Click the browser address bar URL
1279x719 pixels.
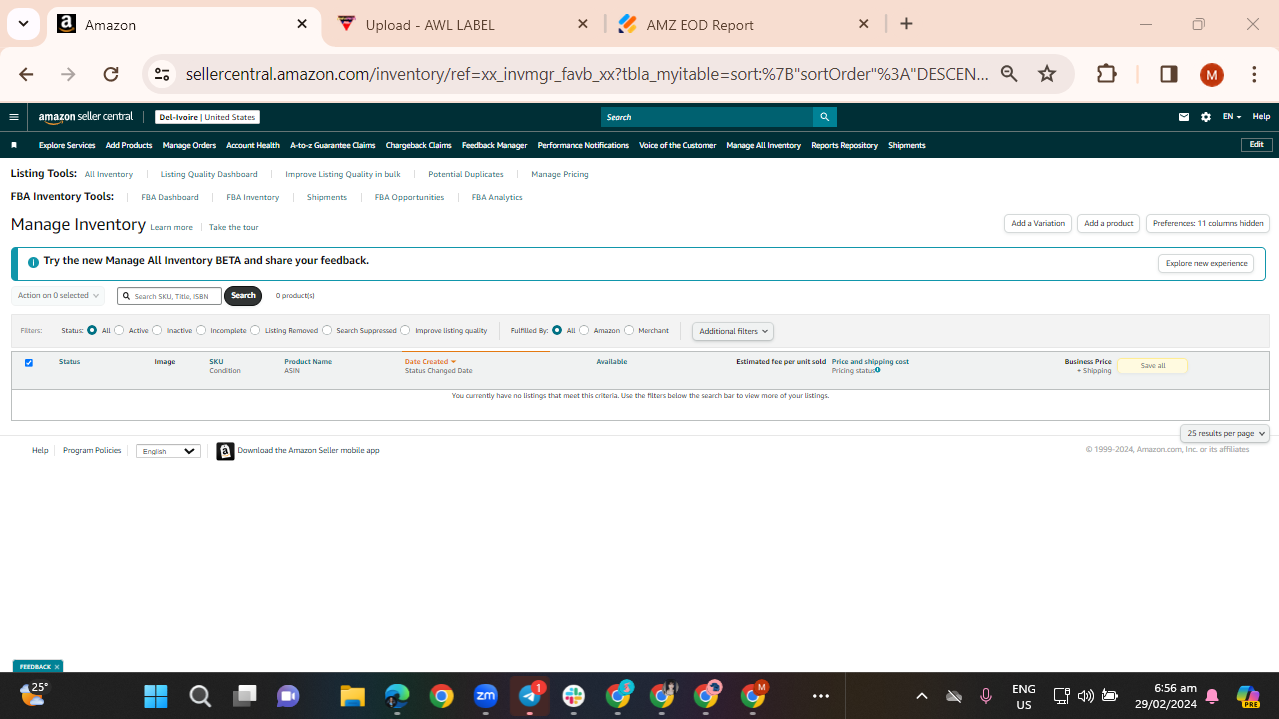click(587, 74)
